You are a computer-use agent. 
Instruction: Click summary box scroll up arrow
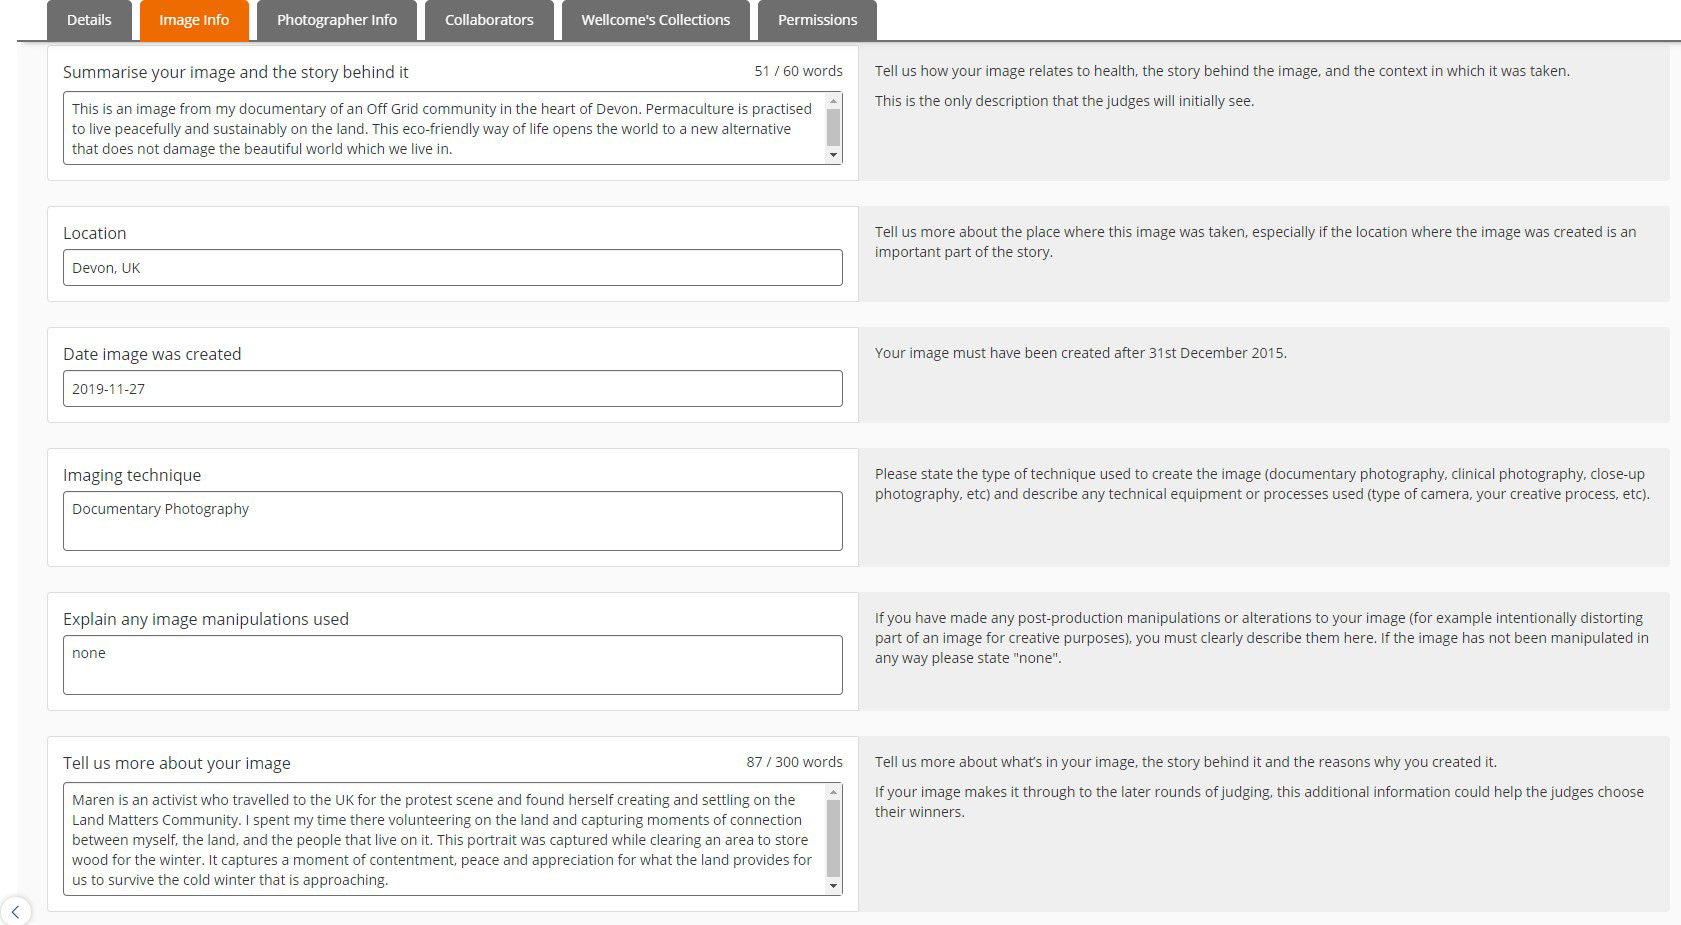click(833, 101)
